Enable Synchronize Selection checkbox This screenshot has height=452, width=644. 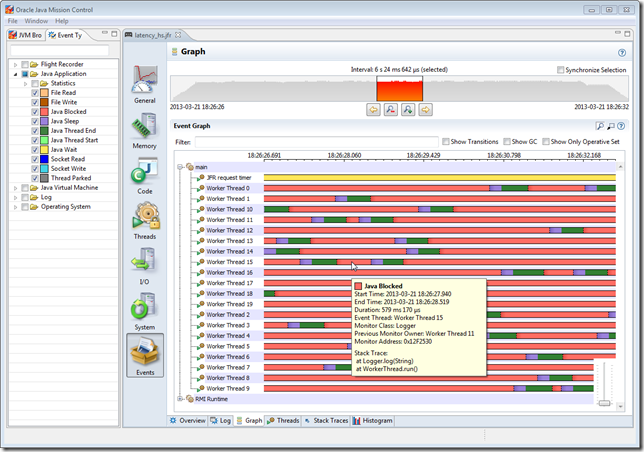click(560, 70)
